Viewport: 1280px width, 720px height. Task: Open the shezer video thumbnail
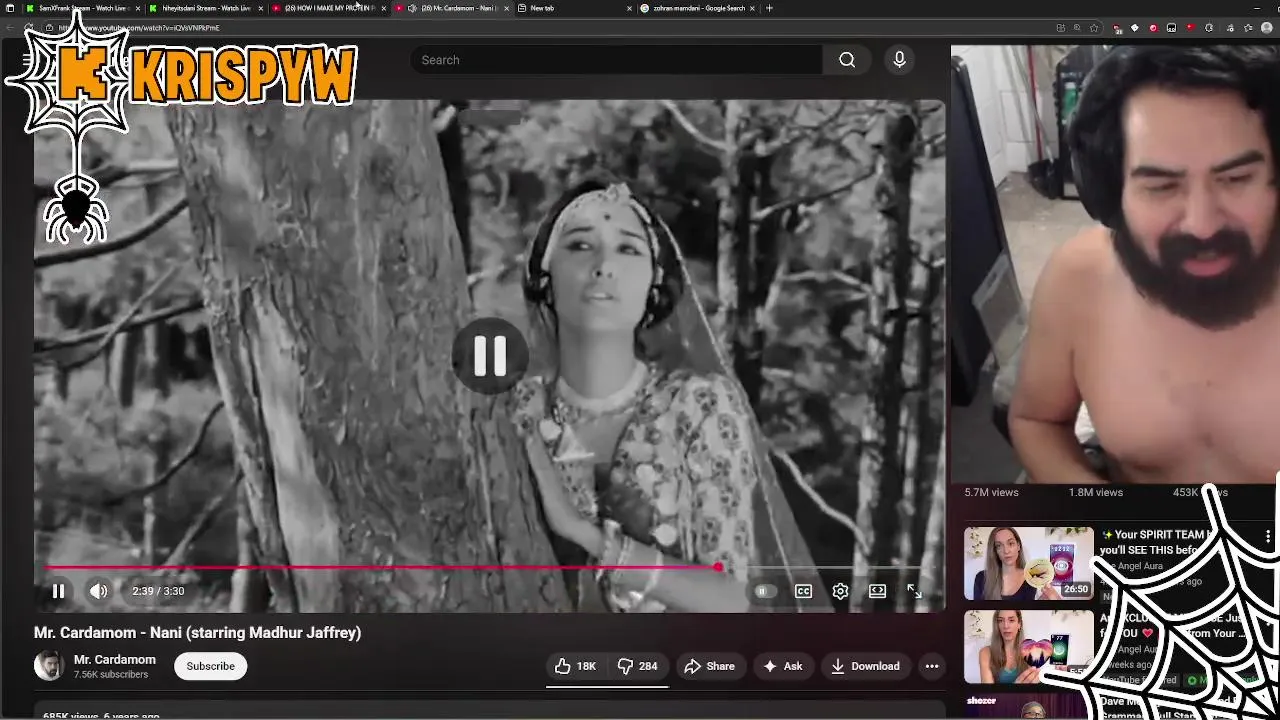pos(1028,706)
